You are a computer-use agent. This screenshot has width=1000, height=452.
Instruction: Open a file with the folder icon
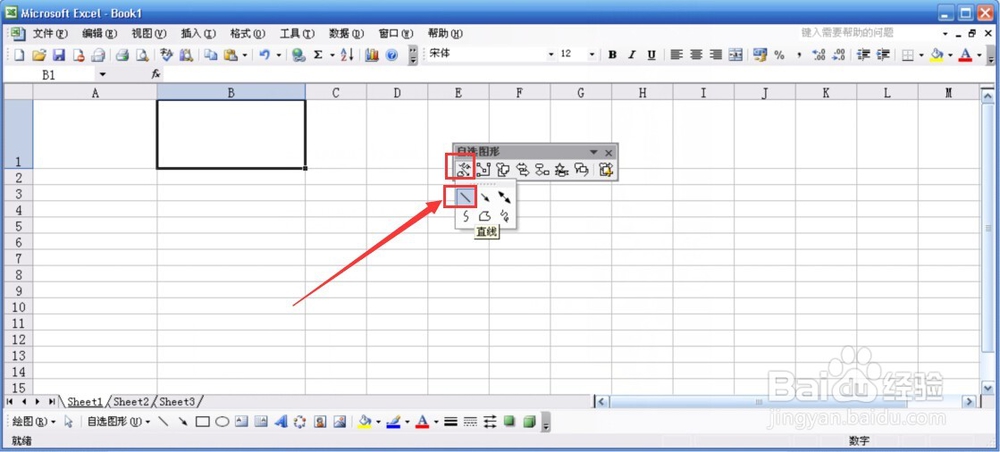pyautogui.click(x=39, y=55)
